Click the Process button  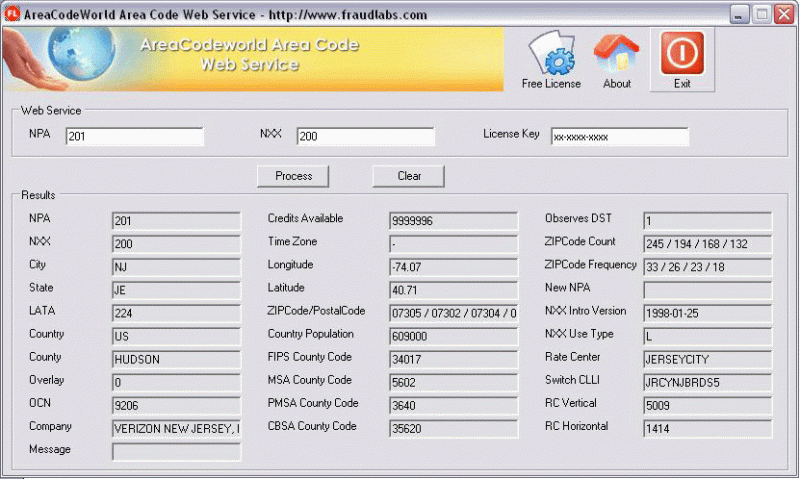pyautogui.click(x=294, y=176)
